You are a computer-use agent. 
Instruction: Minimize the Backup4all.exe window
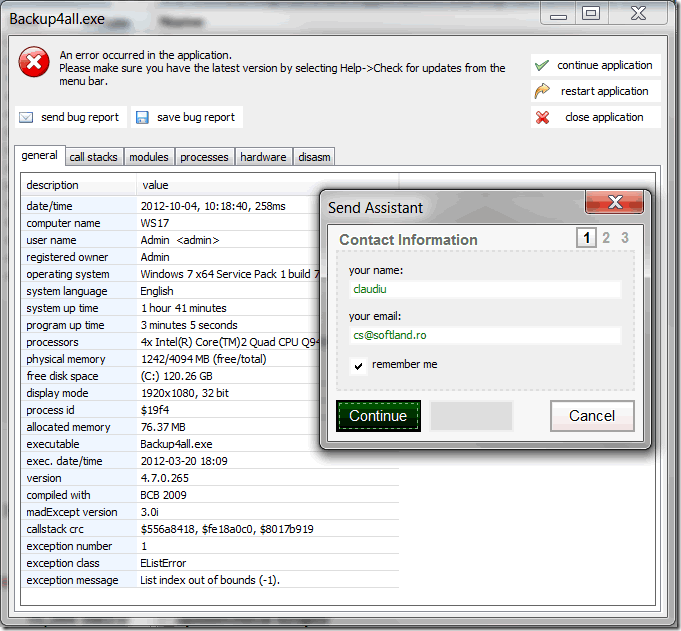click(x=558, y=13)
